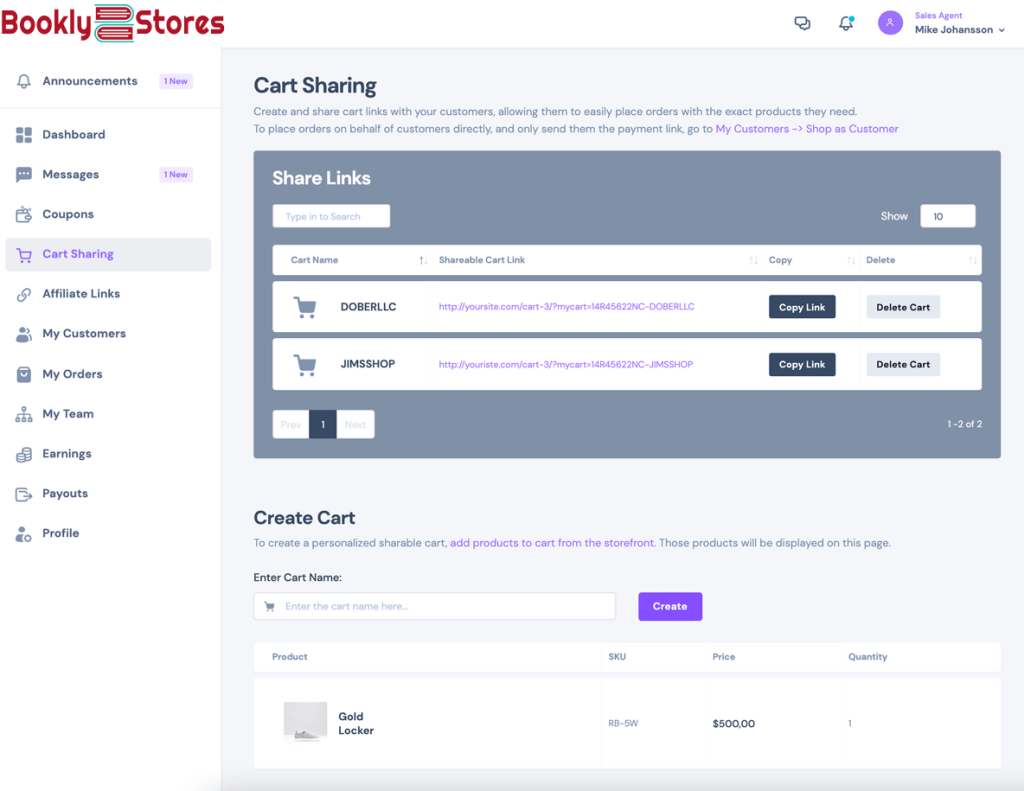Go to Payouts in the sidebar
The image size is (1024, 791).
(x=65, y=494)
